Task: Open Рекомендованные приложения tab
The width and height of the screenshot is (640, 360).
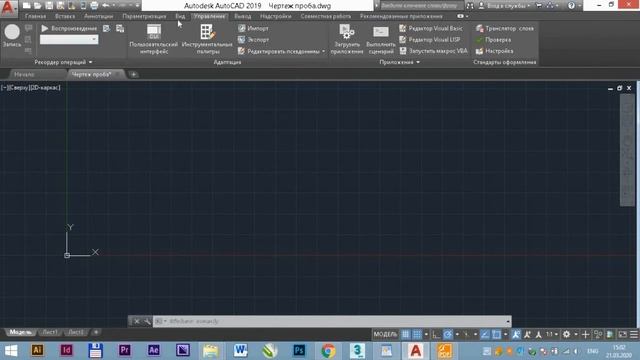Action: tap(401, 16)
